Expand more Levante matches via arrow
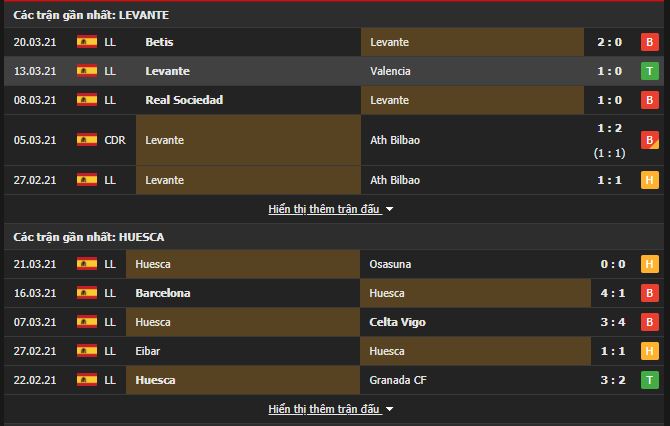 pos(389,209)
